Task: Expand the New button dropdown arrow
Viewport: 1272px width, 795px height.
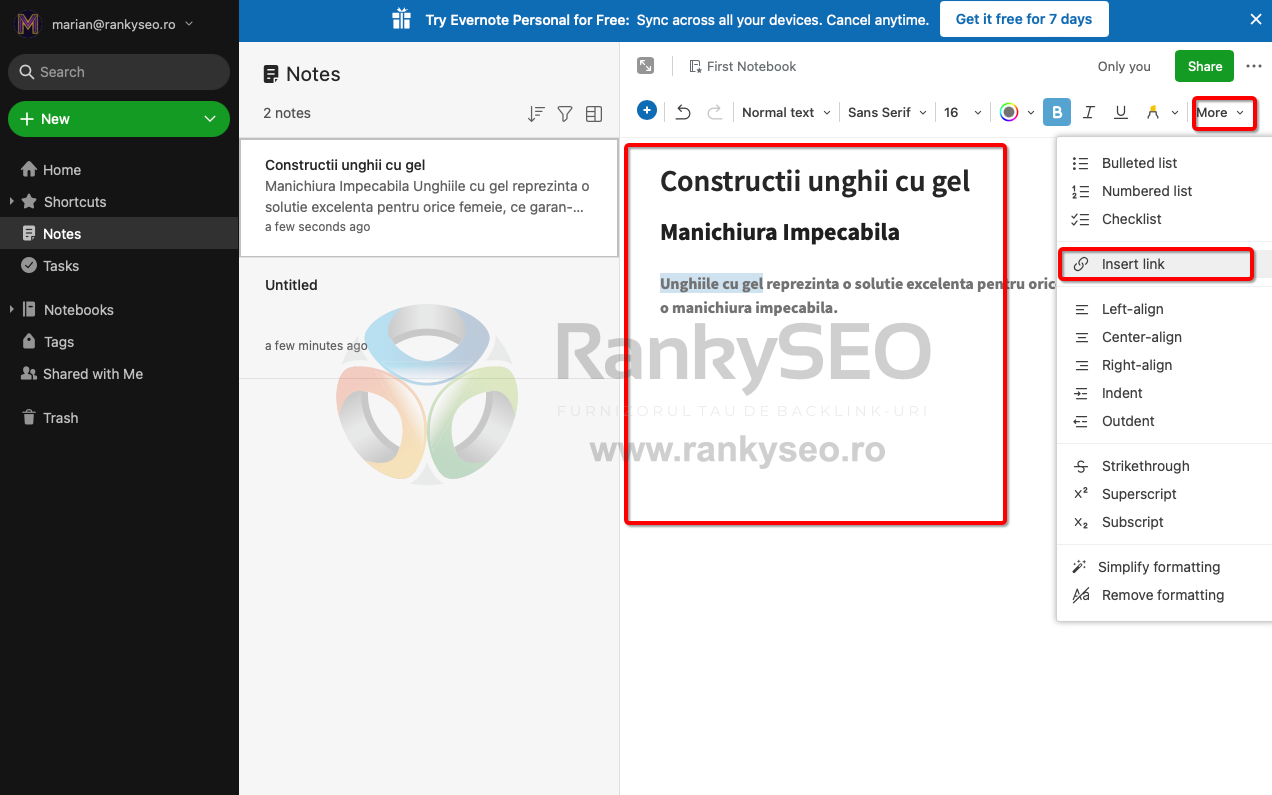Action: [x=210, y=119]
